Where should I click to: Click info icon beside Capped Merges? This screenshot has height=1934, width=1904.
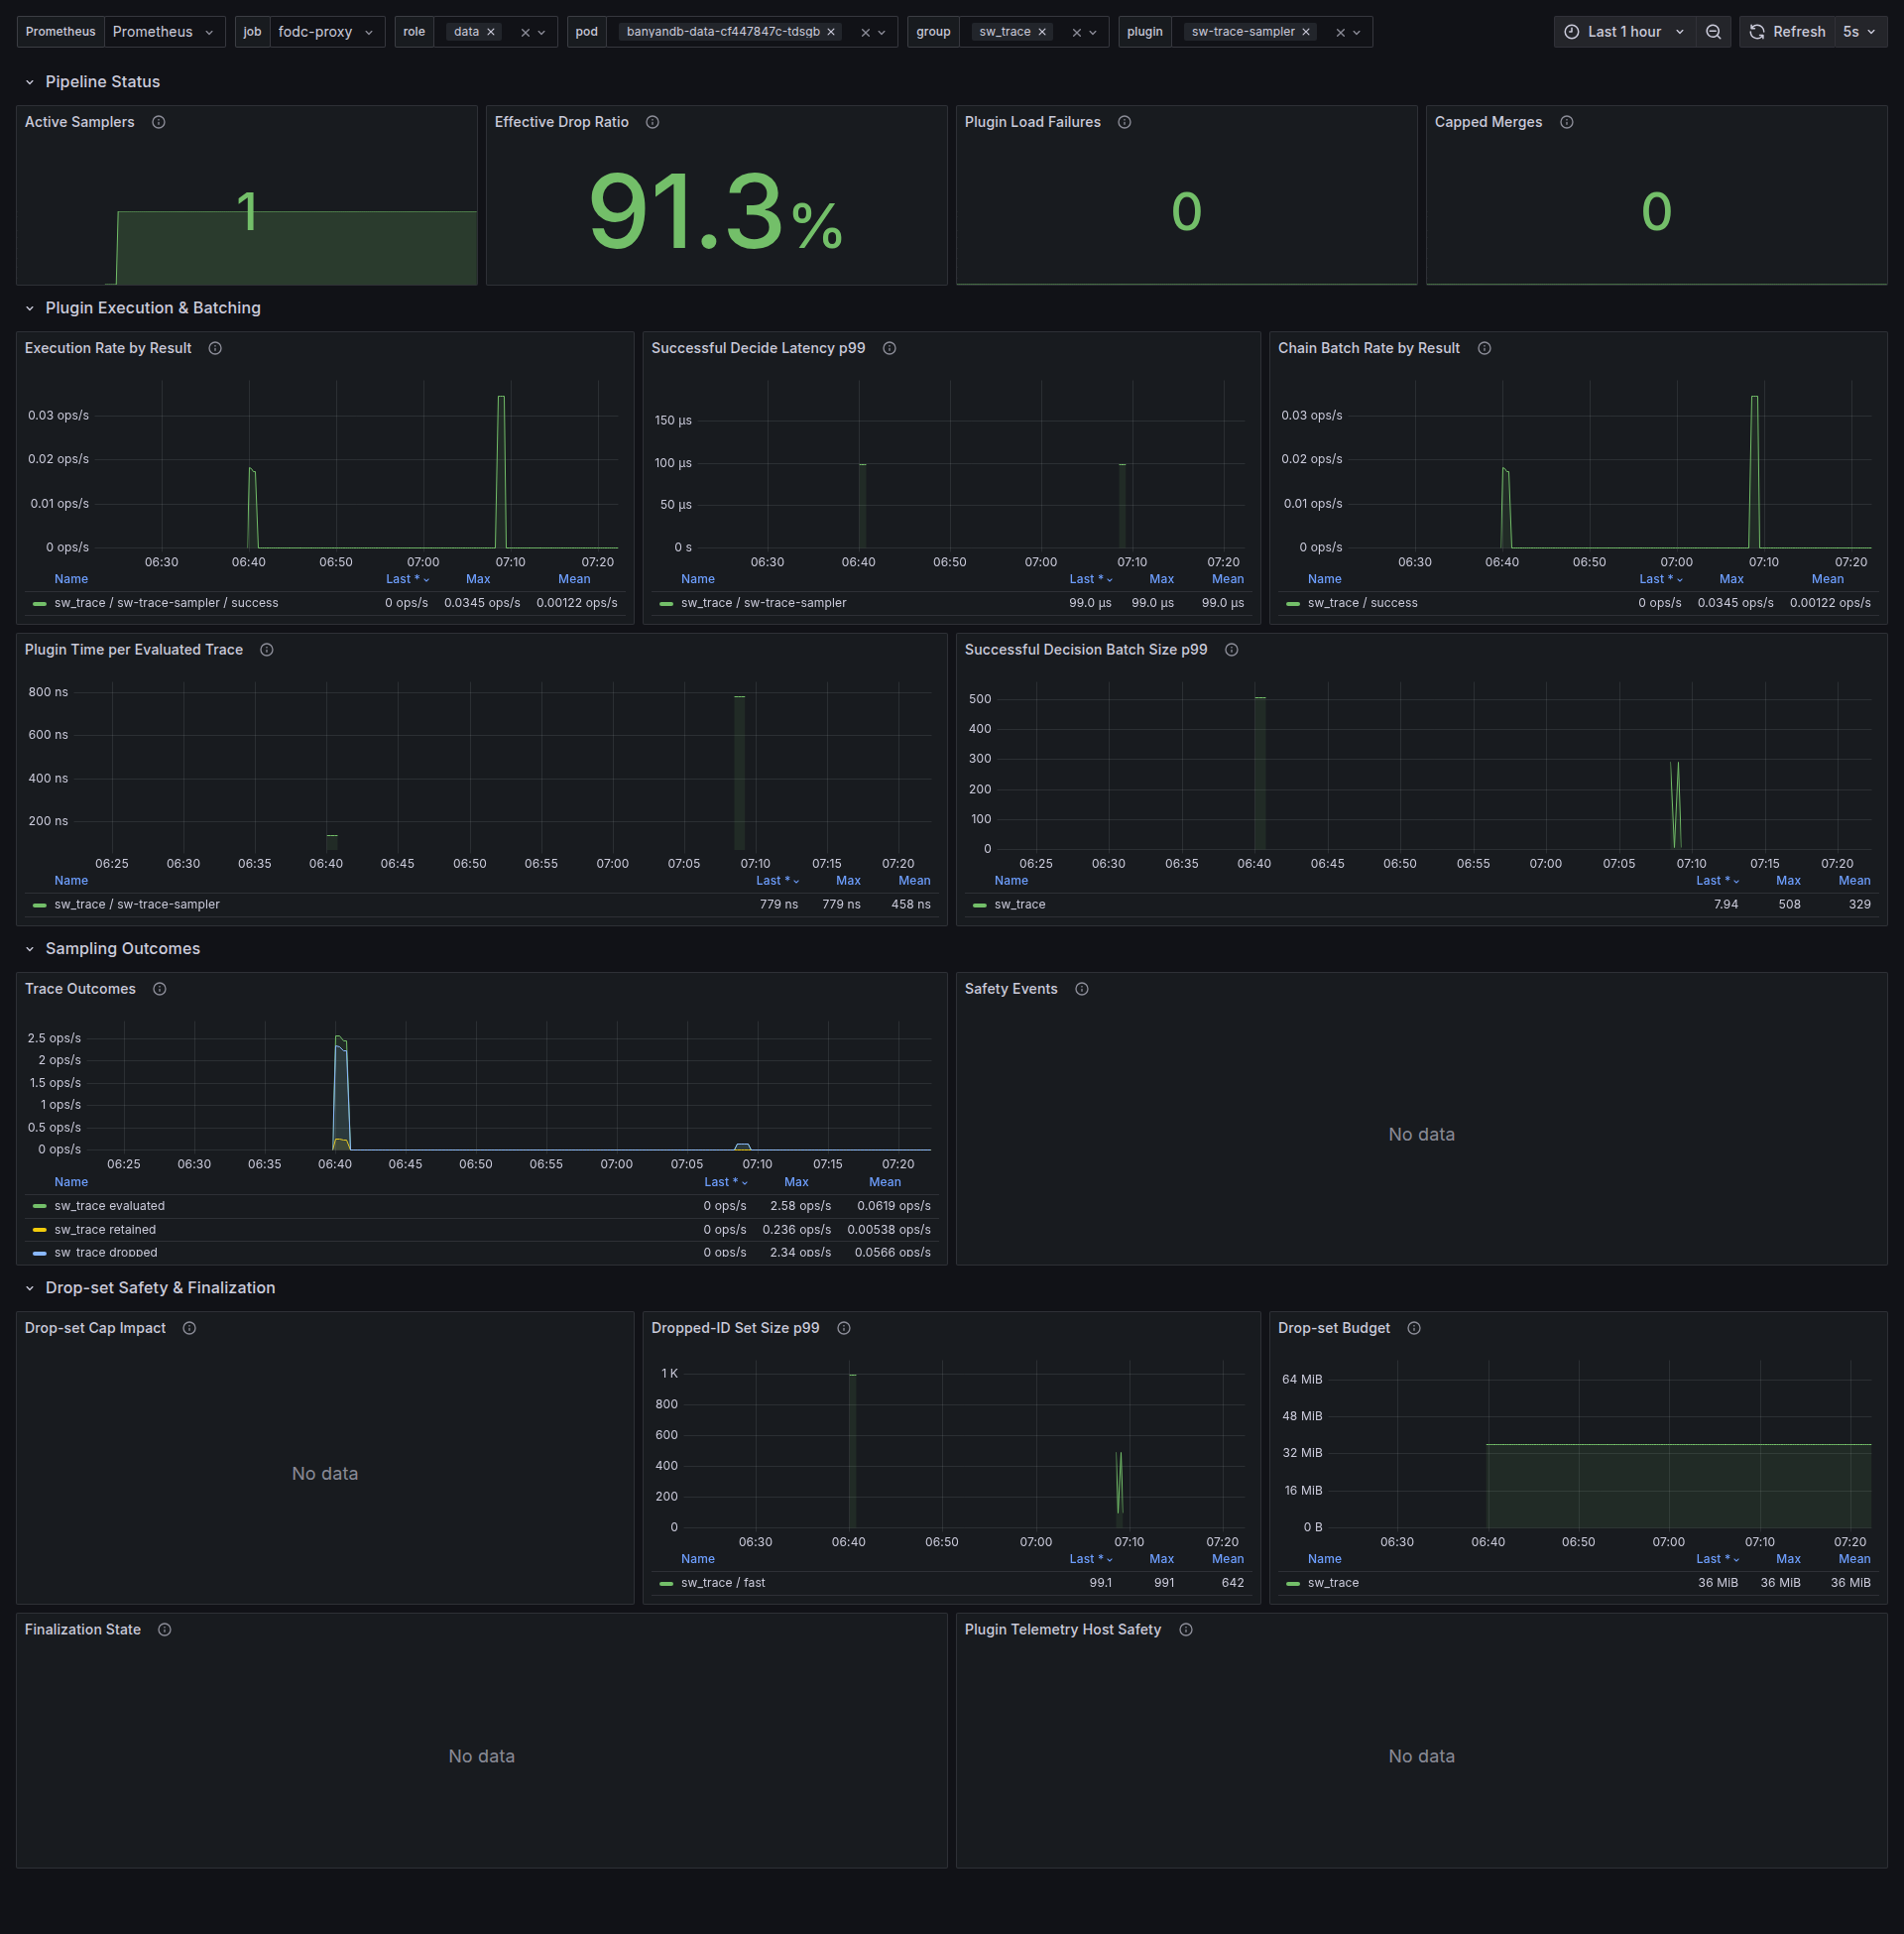(x=1566, y=122)
